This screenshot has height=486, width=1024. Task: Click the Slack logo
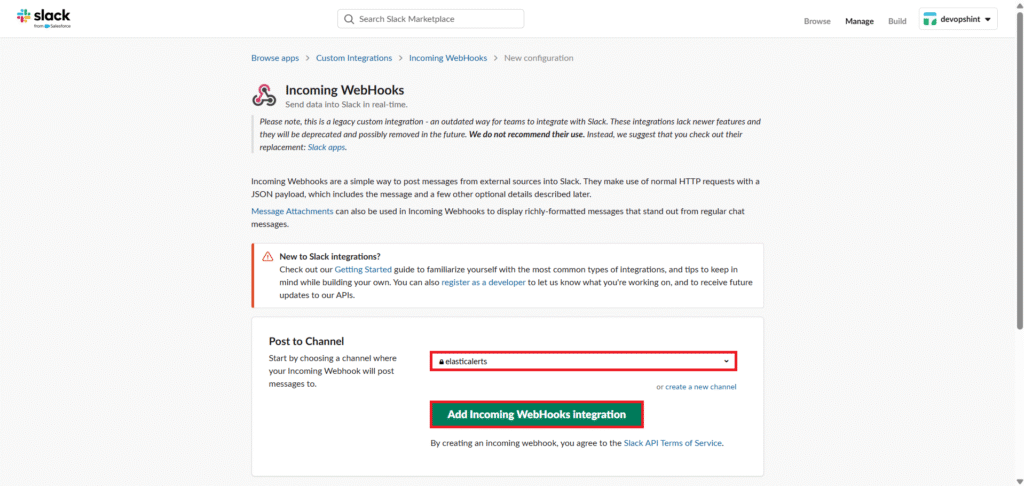click(43, 18)
